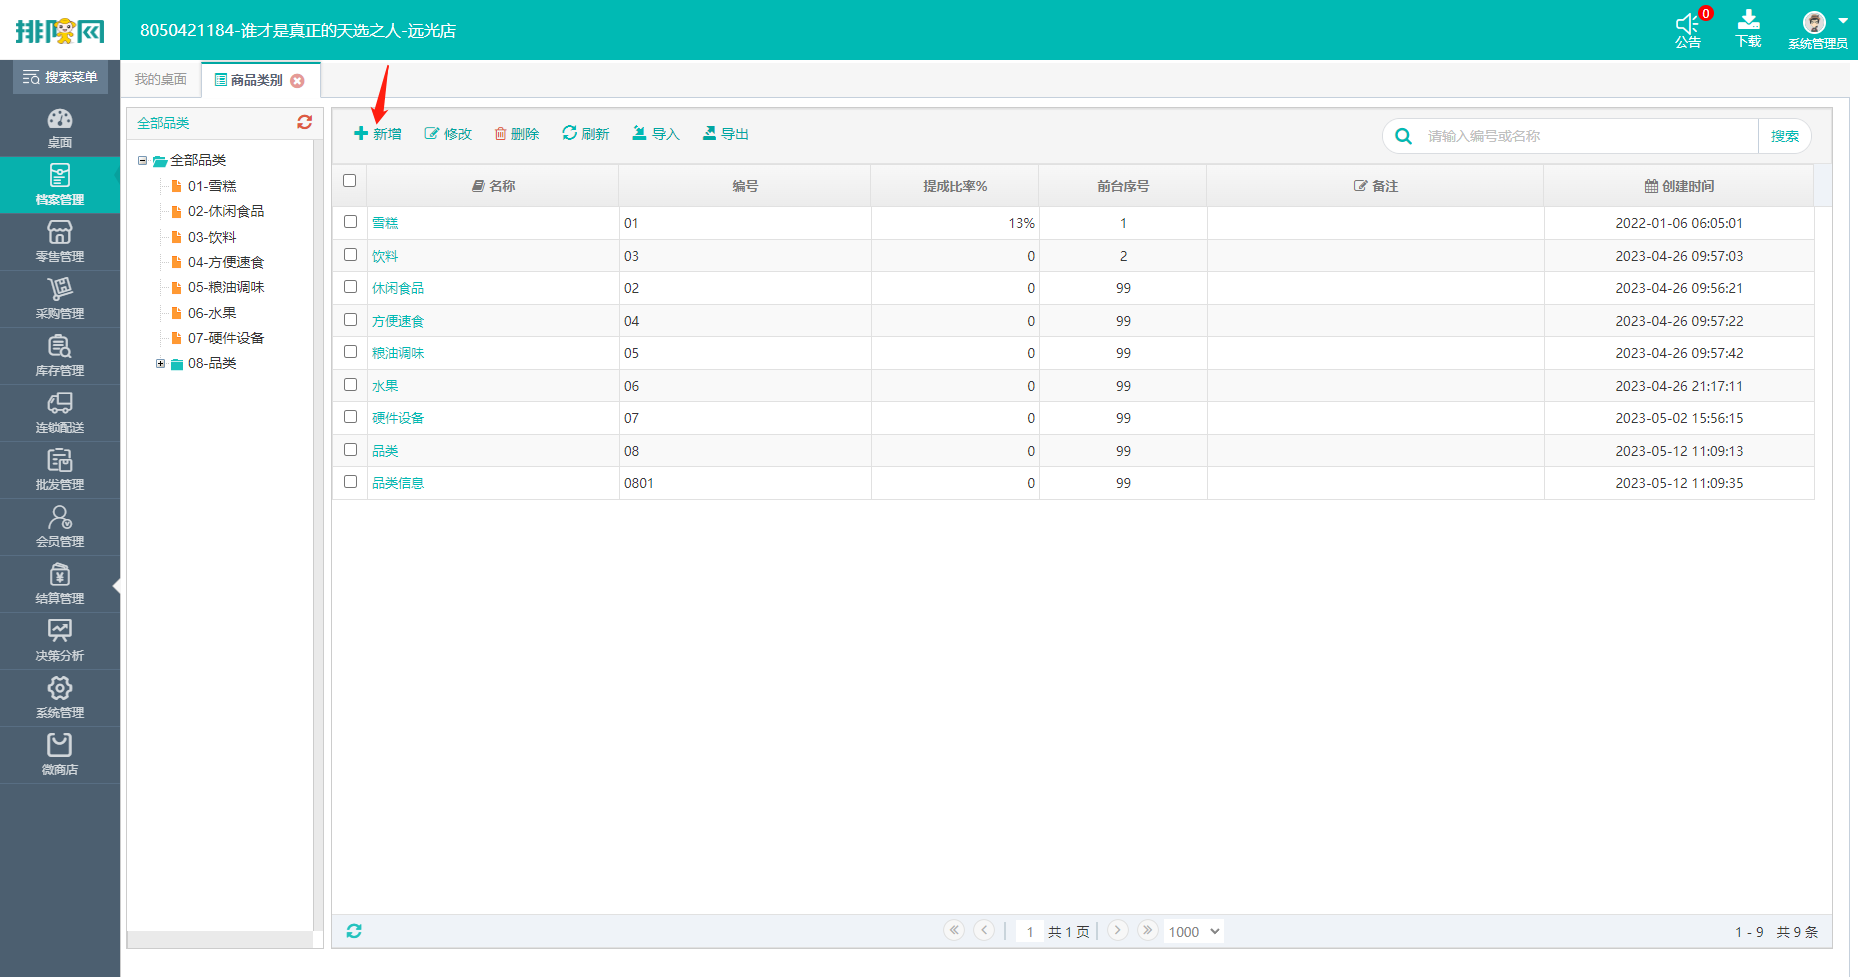Refresh the 全部品类 tree panel
1858x977 pixels.
(305, 122)
